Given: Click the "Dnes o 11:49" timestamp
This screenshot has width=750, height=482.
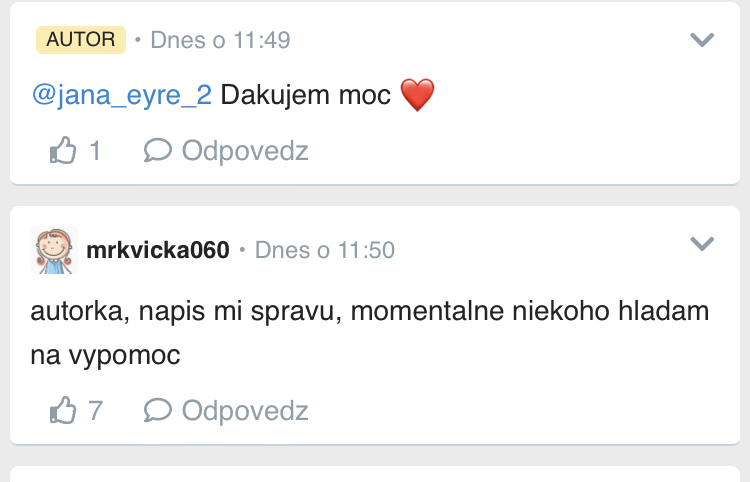Looking at the screenshot, I should pos(220,40).
